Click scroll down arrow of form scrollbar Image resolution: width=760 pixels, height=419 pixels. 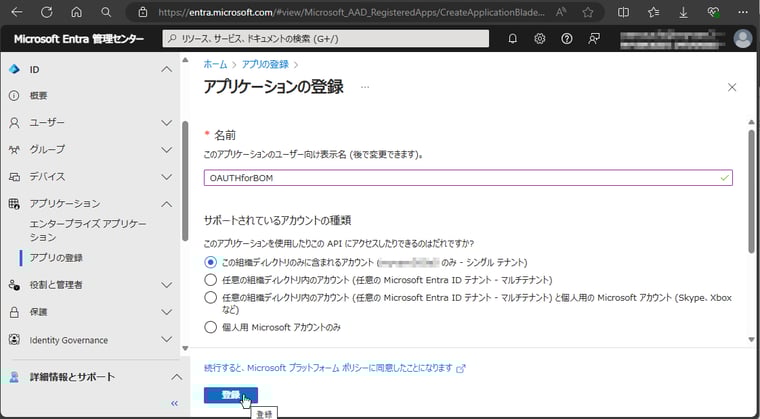751,339
